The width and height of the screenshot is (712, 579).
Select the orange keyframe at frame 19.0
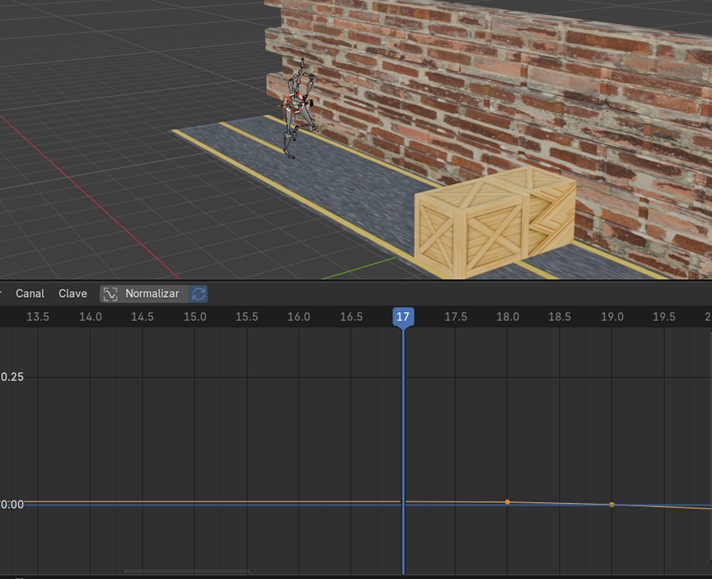[x=612, y=505]
